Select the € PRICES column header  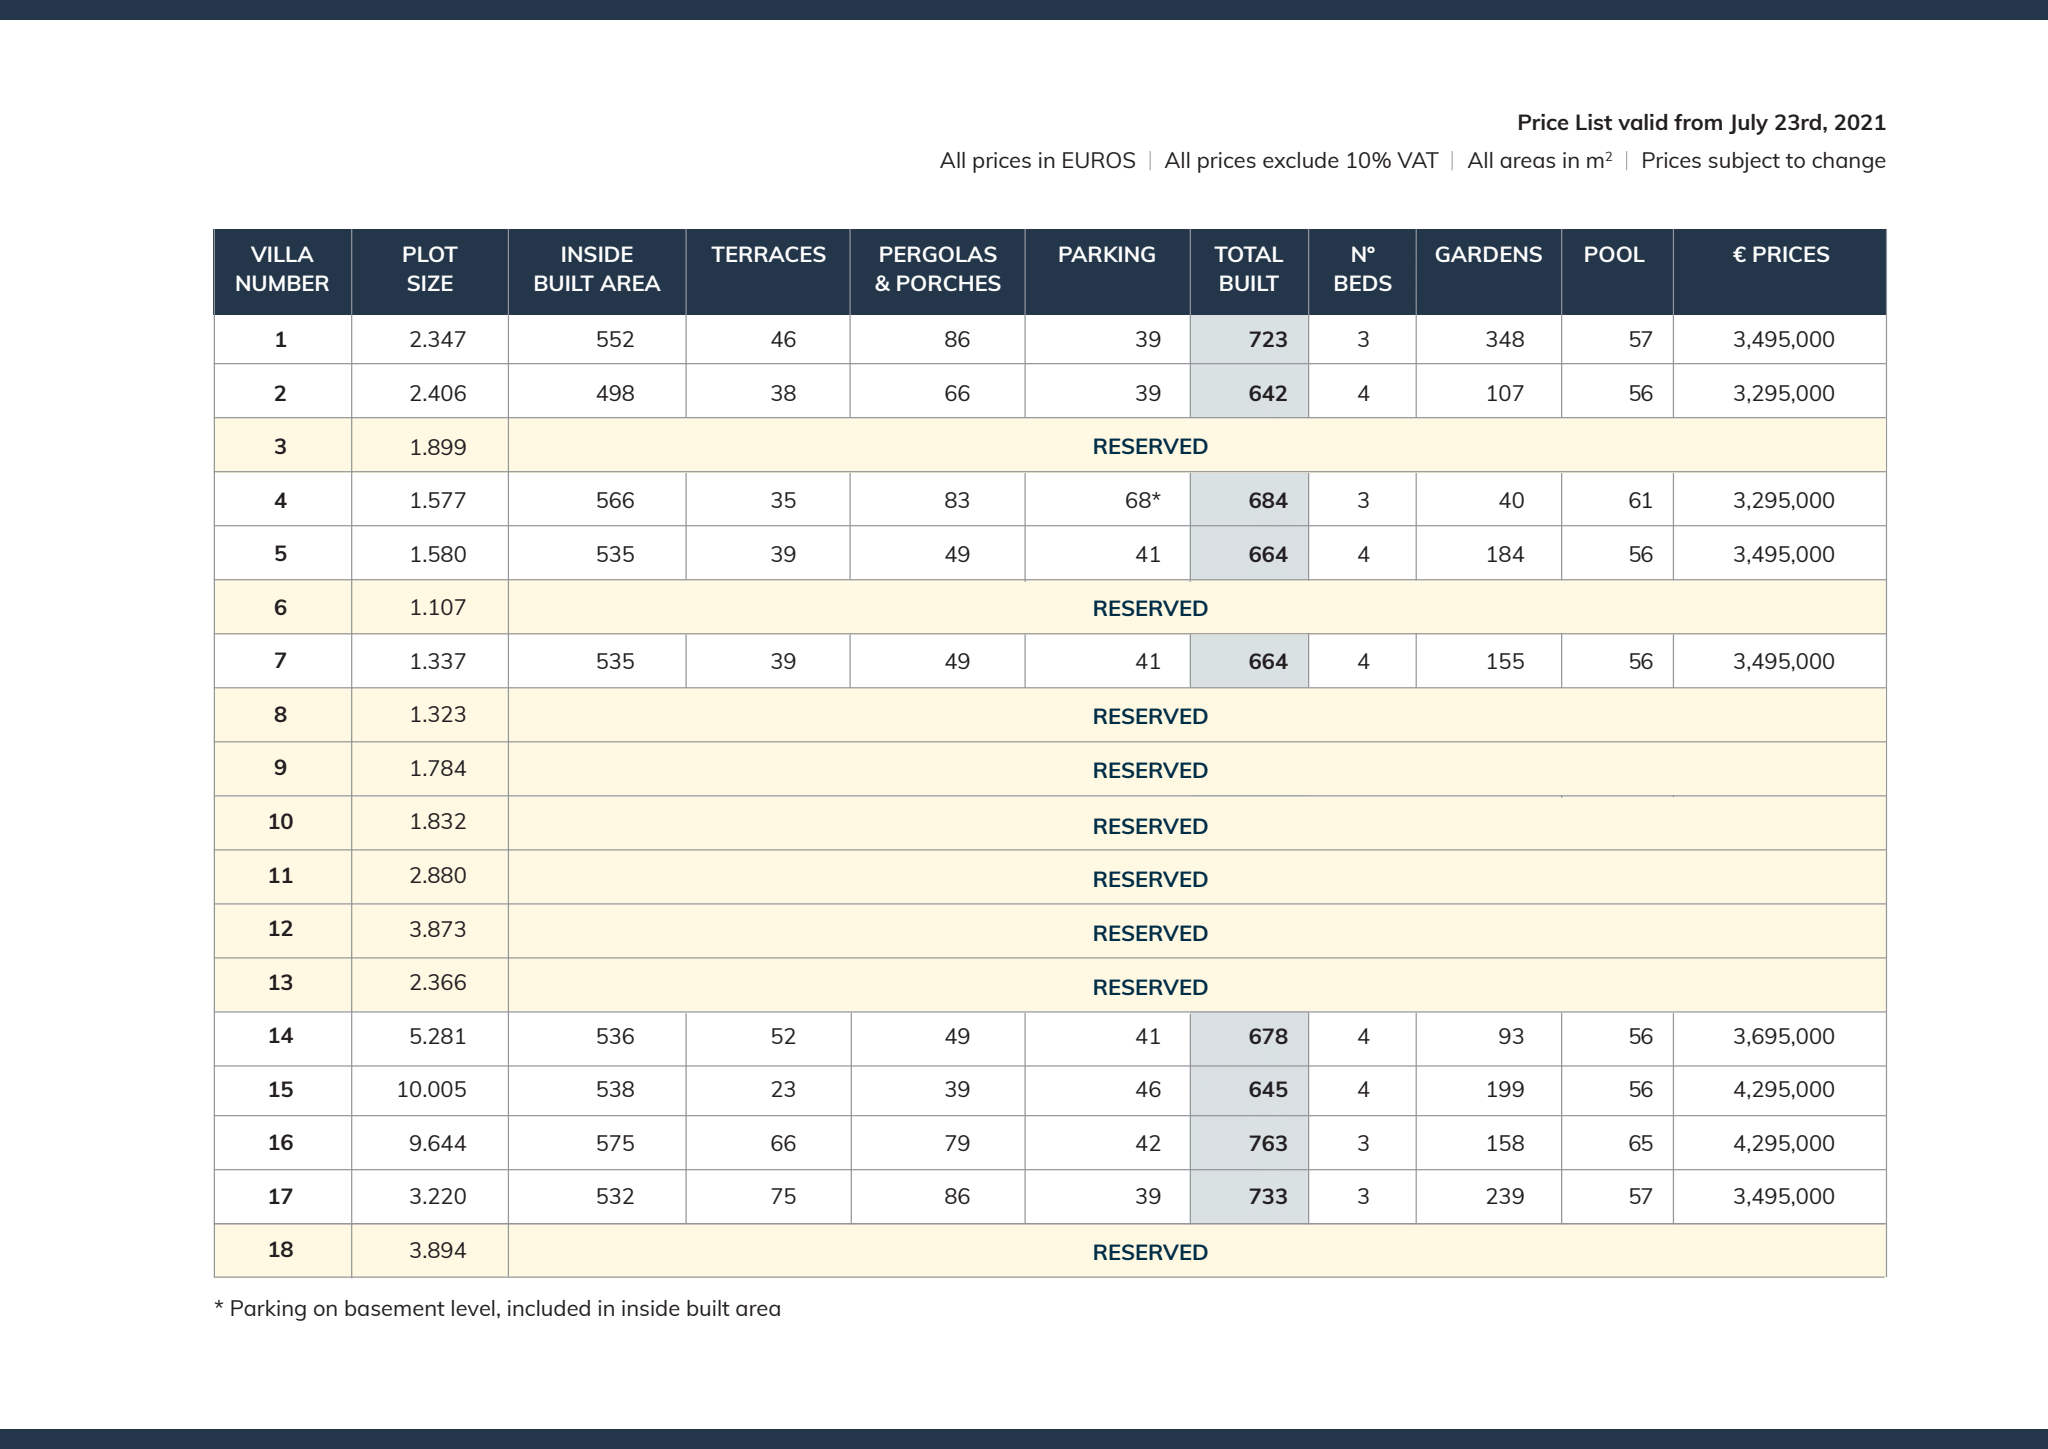click(x=1780, y=255)
